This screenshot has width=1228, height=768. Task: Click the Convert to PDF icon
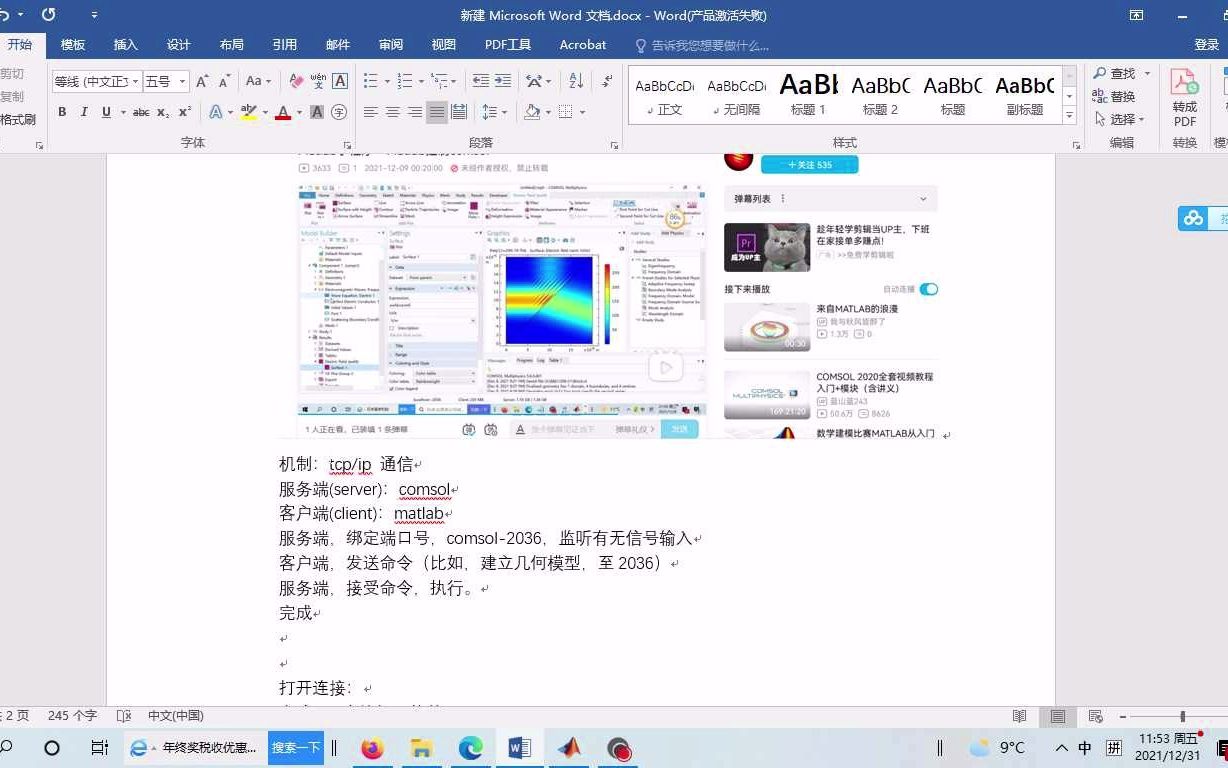pos(1185,98)
